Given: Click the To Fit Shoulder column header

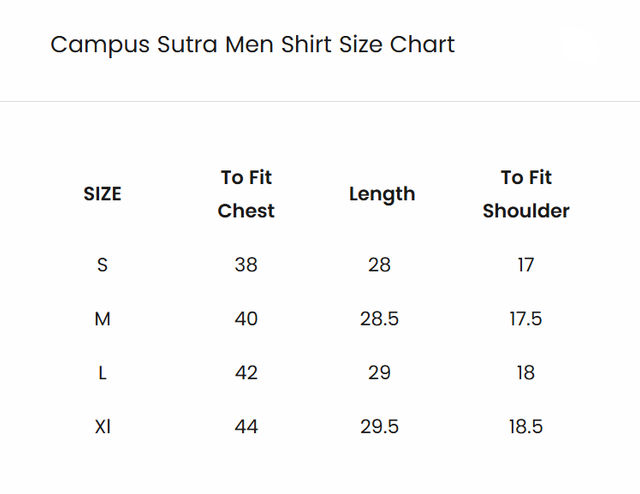Looking at the screenshot, I should tap(526, 194).
